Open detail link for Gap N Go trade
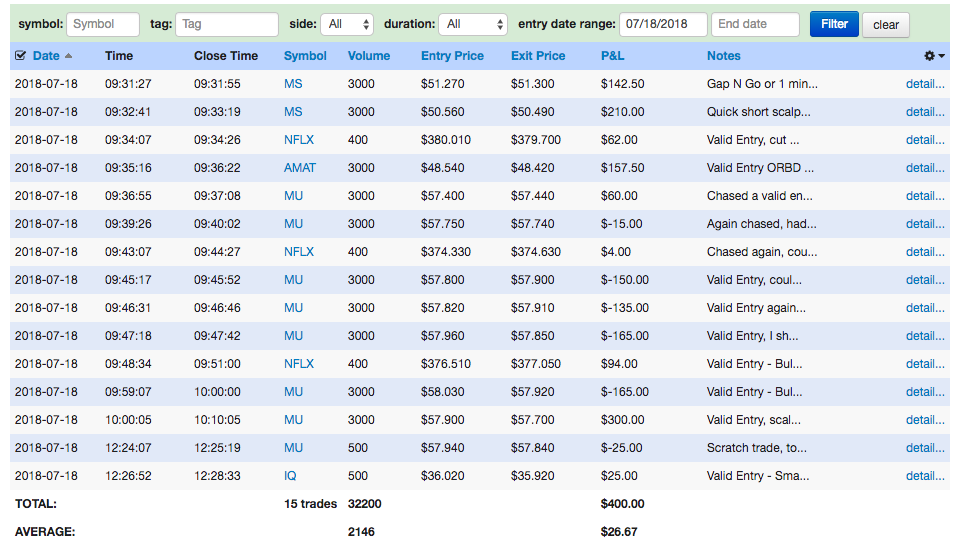 pyautogui.click(x=925, y=84)
